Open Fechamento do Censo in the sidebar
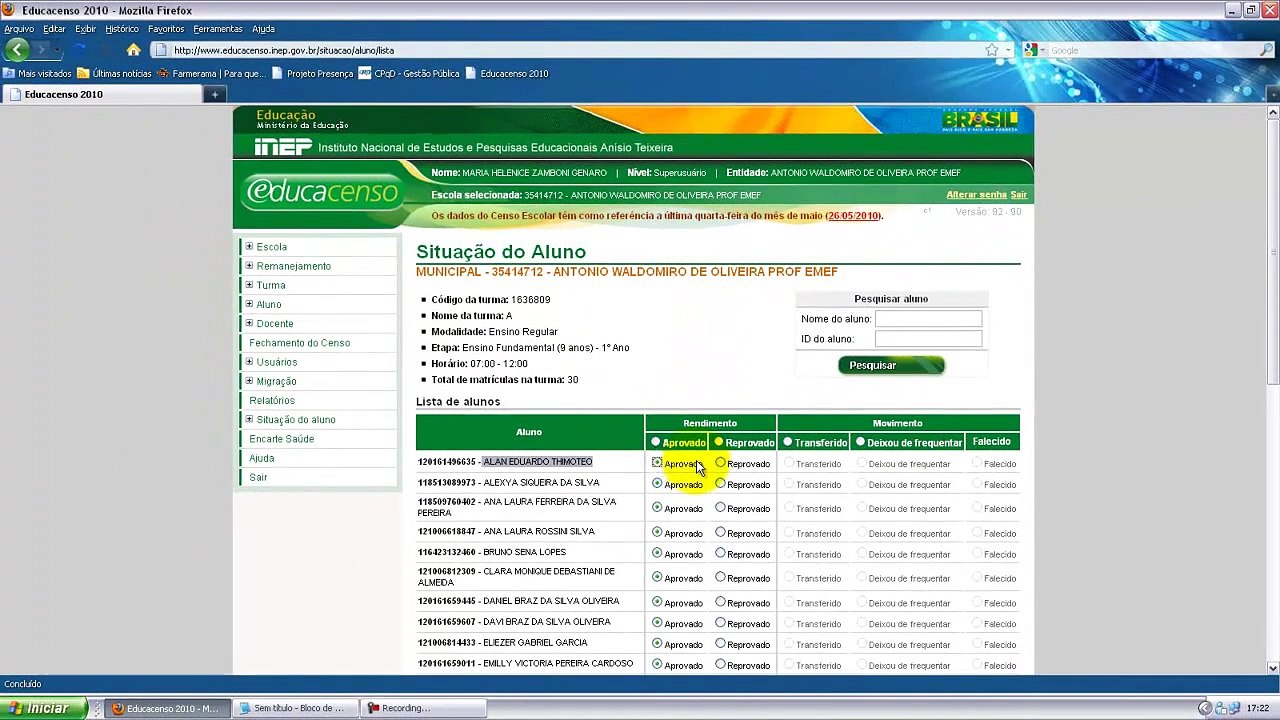1280x720 pixels. 299,343
